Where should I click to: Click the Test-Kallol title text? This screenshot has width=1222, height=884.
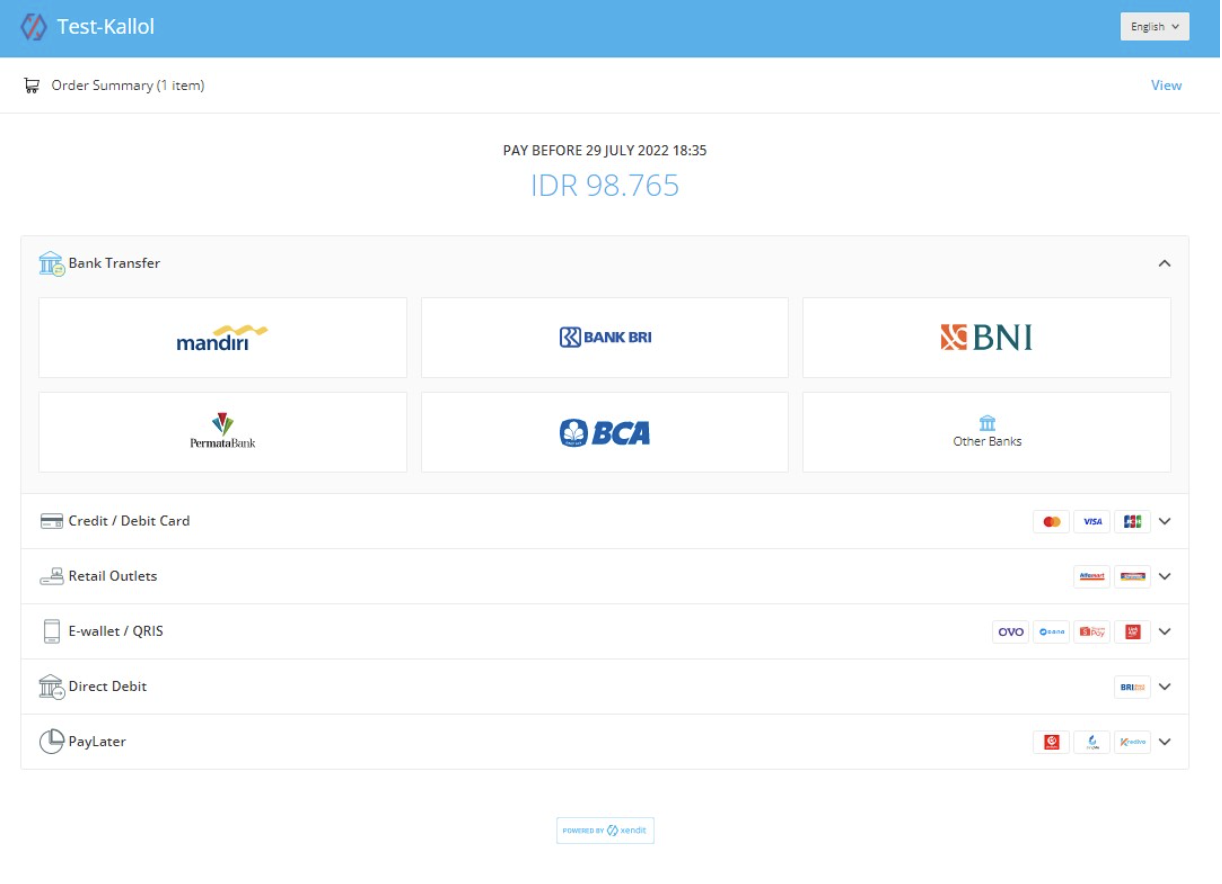[106, 27]
